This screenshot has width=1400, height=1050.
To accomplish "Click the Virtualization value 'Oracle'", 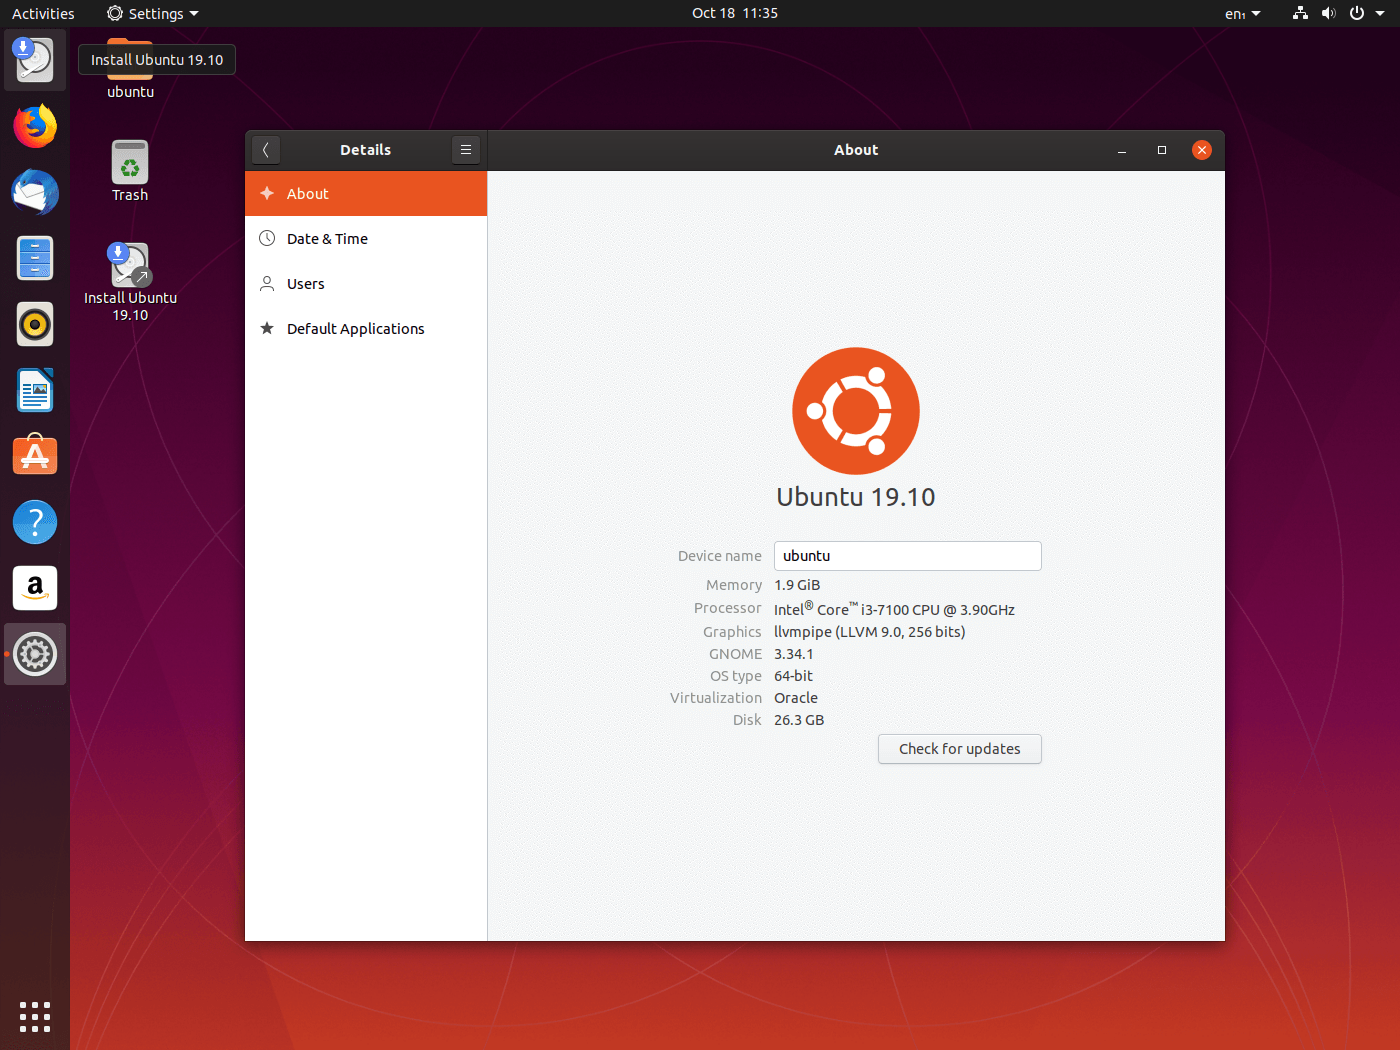I will (796, 698).
